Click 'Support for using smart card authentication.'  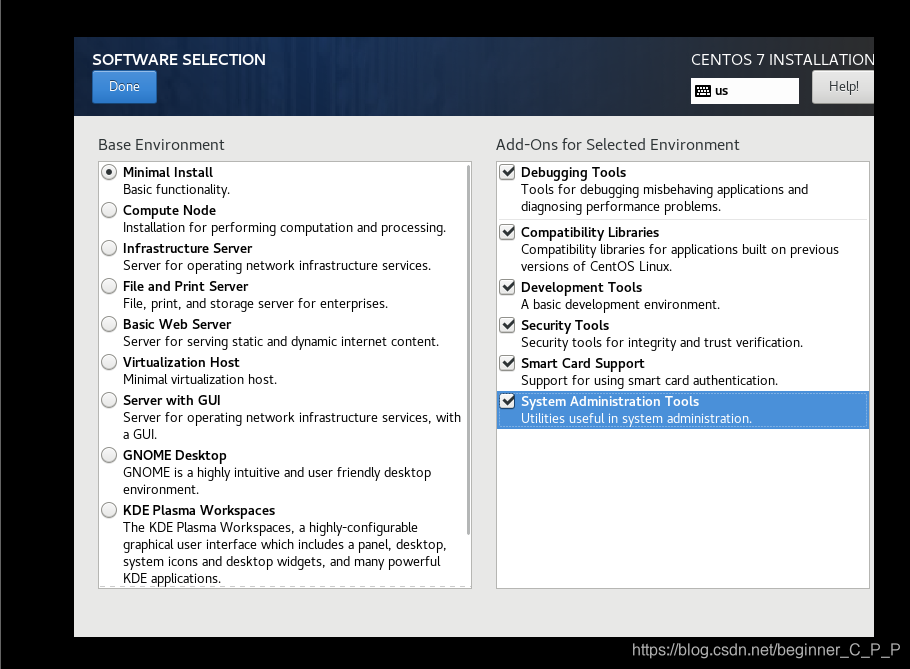pos(649,381)
